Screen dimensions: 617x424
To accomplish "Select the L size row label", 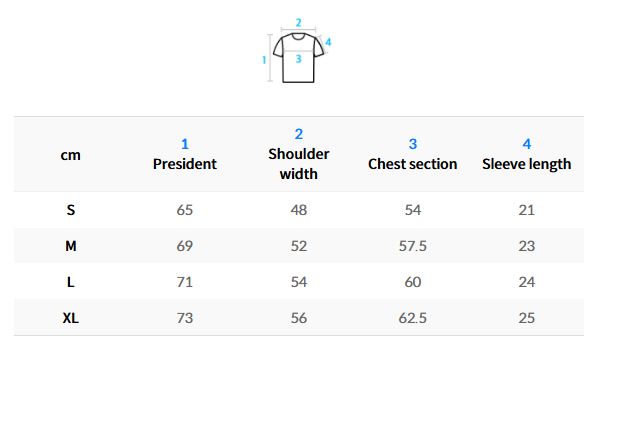I will 70,282.
